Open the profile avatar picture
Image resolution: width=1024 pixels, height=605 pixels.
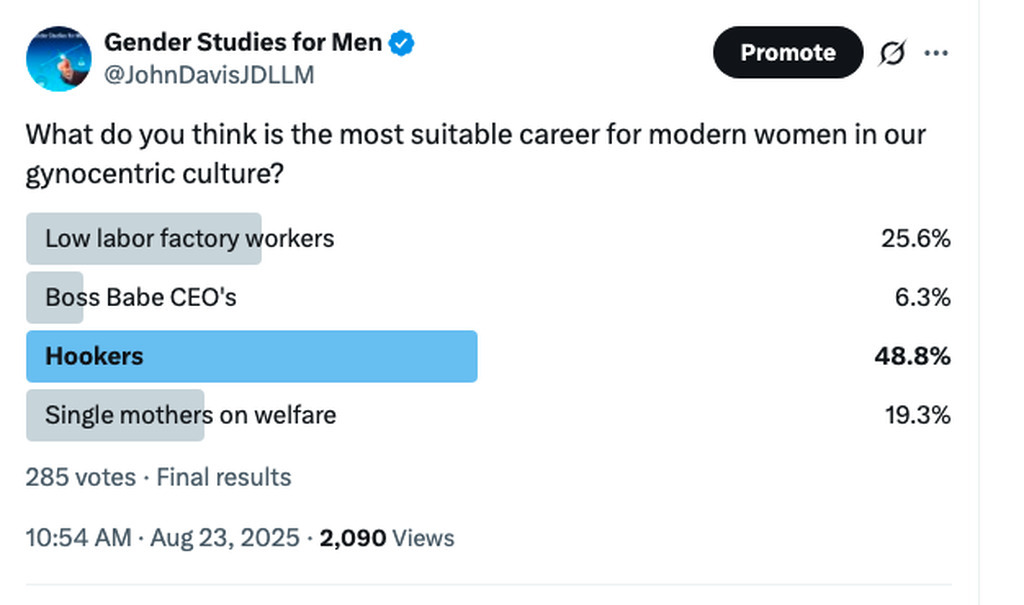pos(58,59)
